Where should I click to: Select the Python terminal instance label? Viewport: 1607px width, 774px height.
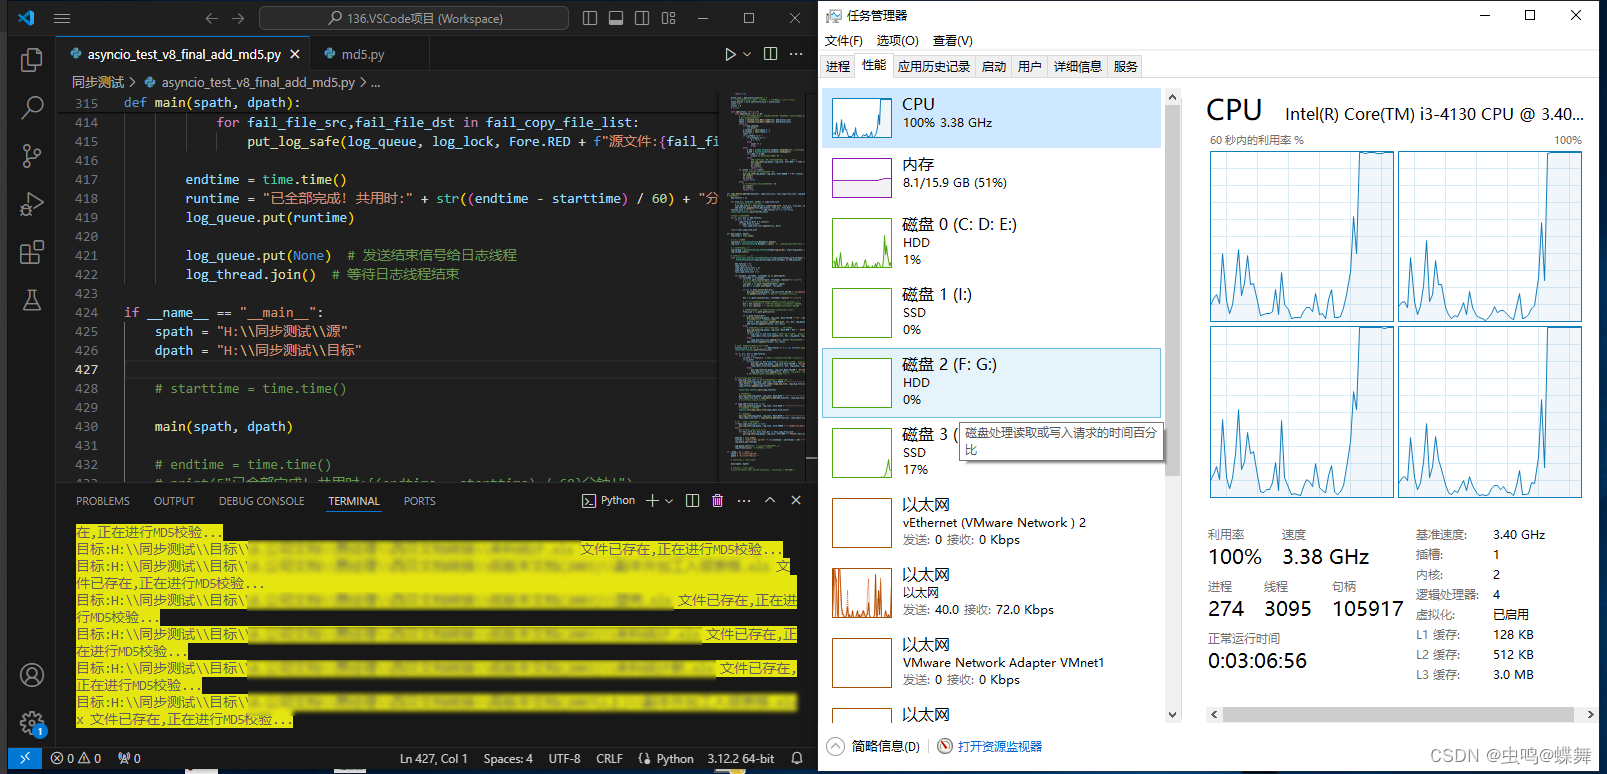coord(608,500)
